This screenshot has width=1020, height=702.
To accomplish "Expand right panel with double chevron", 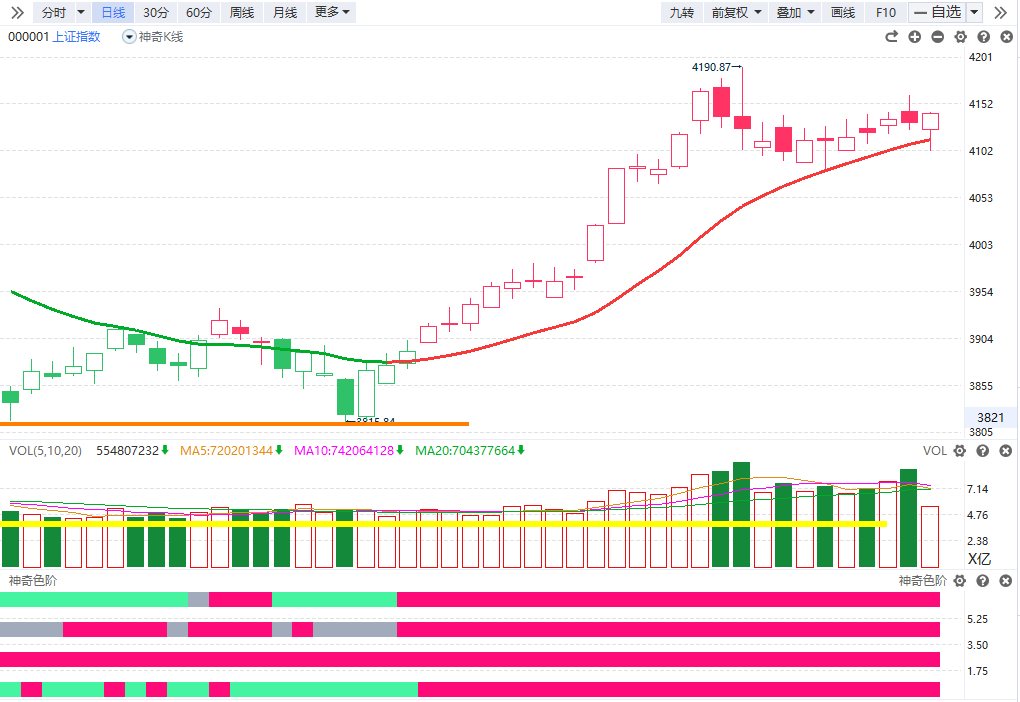I will [x=1000, y=12].
